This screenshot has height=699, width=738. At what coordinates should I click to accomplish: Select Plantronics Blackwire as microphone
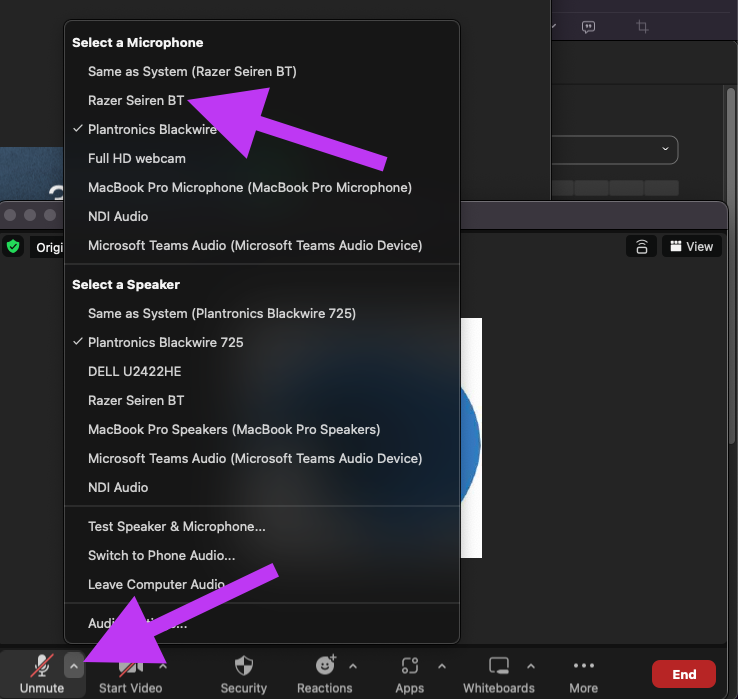click(262, 129)
